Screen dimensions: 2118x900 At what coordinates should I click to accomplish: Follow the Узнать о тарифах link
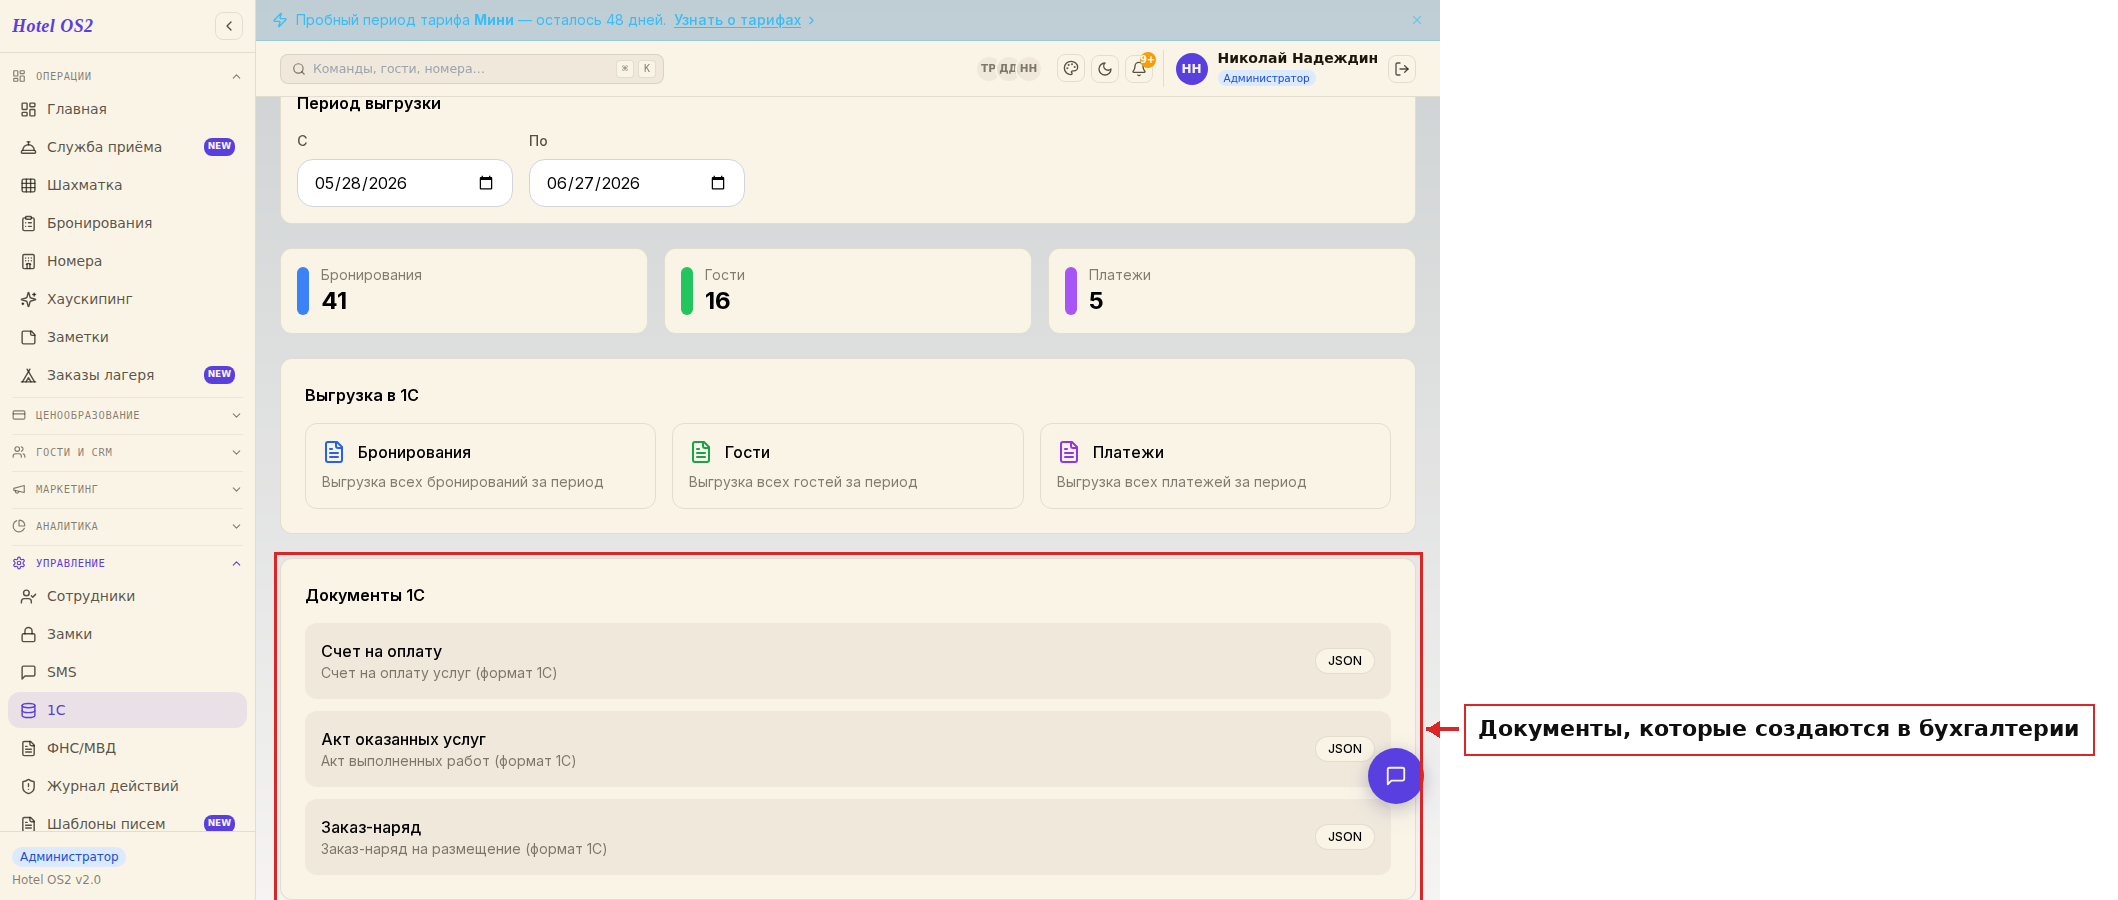[737, 20]
